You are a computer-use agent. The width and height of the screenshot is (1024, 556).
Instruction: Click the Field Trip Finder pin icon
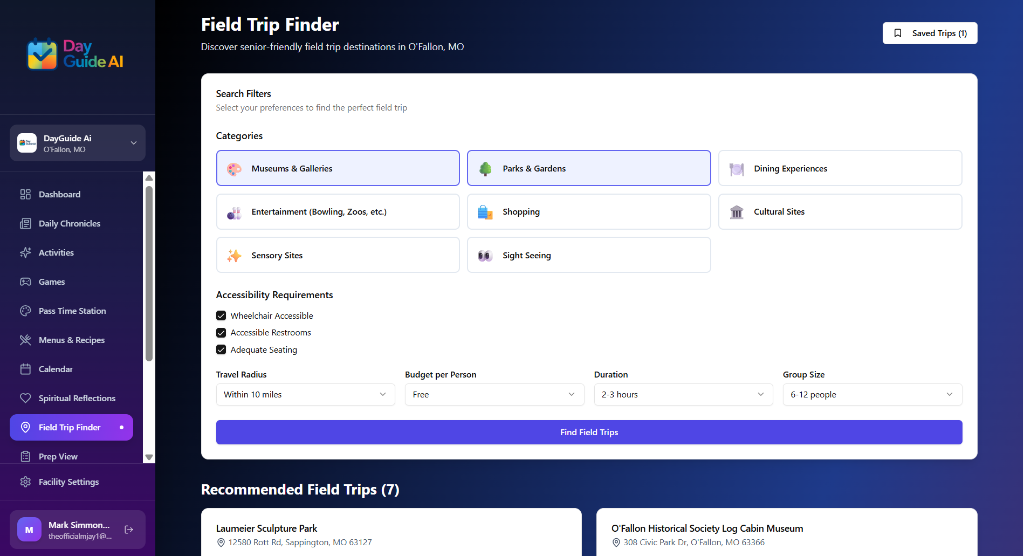(x=25, y=427)
